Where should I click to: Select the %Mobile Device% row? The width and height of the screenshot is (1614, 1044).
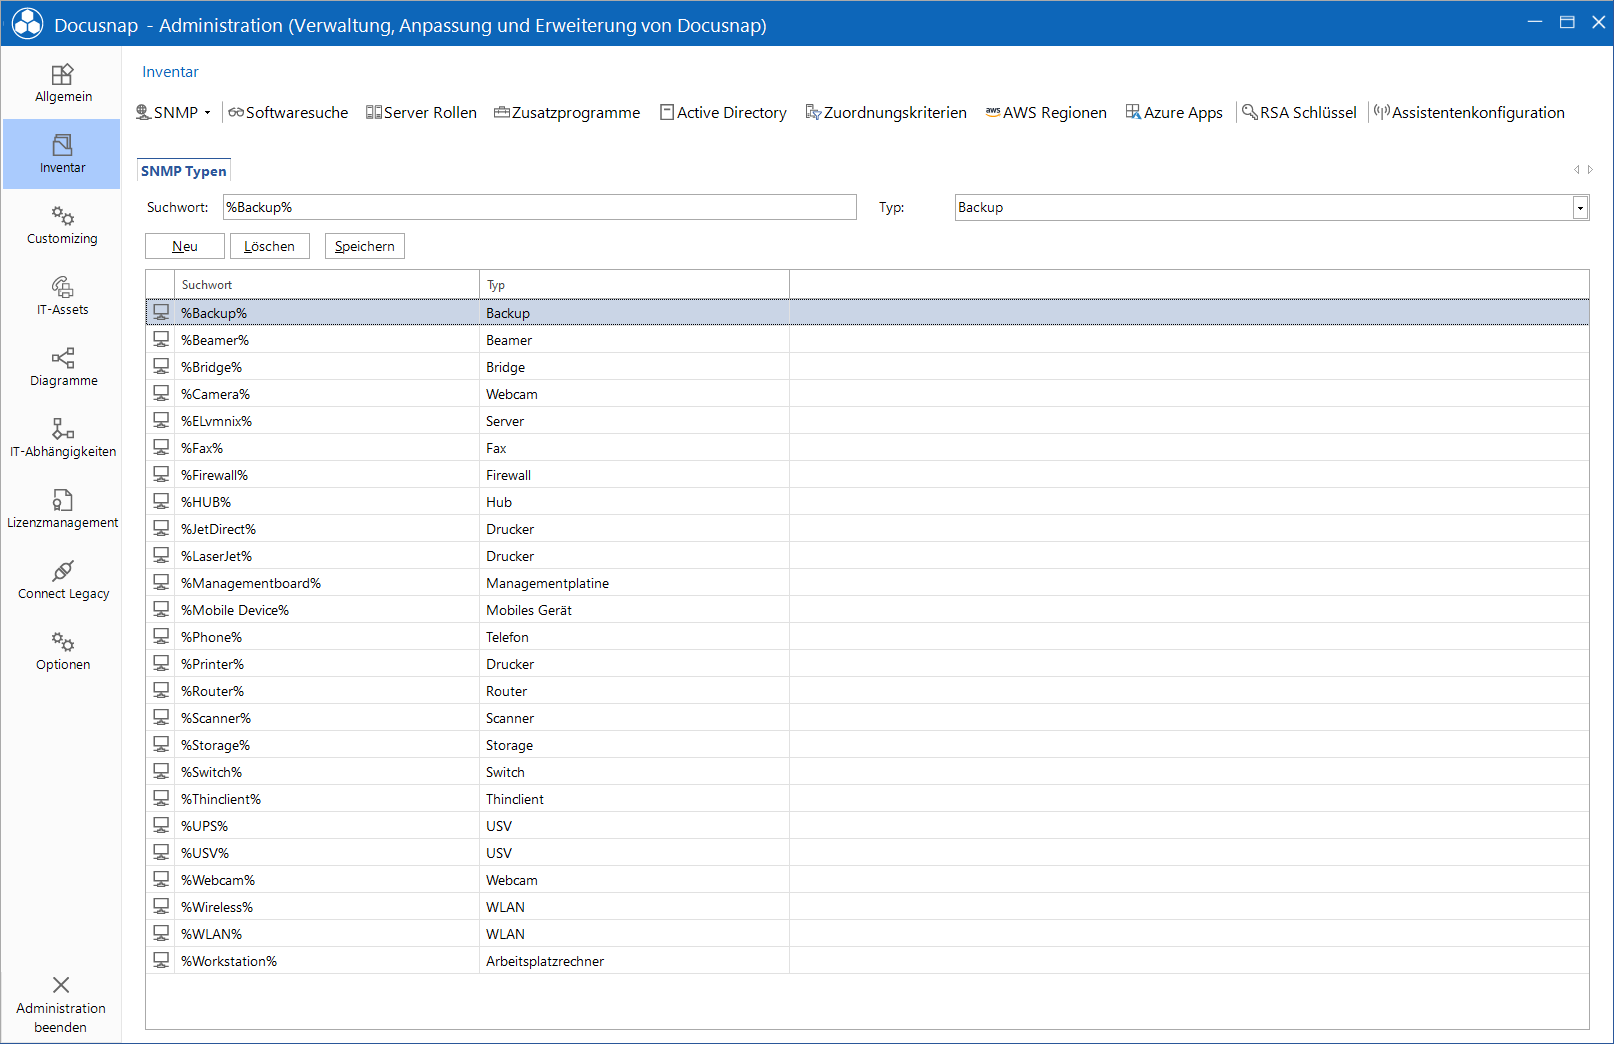[x=867, y=610]
